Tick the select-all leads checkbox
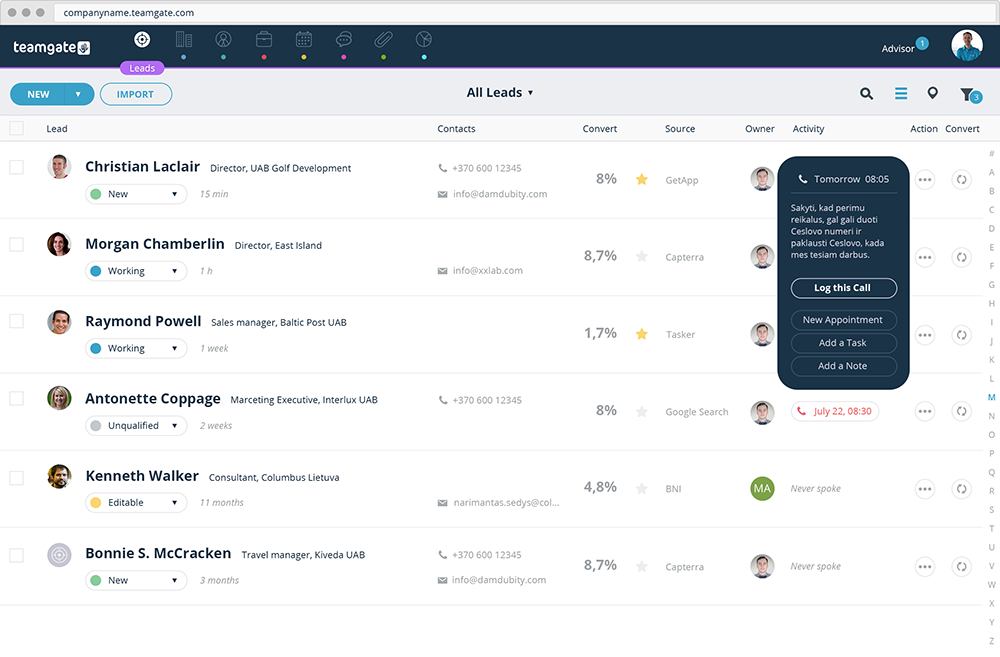 (17, 128)
